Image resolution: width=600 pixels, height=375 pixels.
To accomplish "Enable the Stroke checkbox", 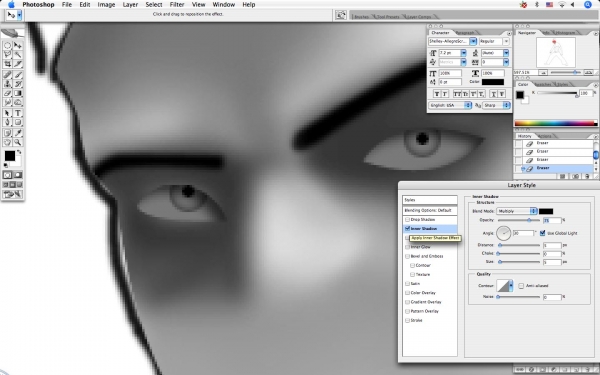I will point(408,321).
